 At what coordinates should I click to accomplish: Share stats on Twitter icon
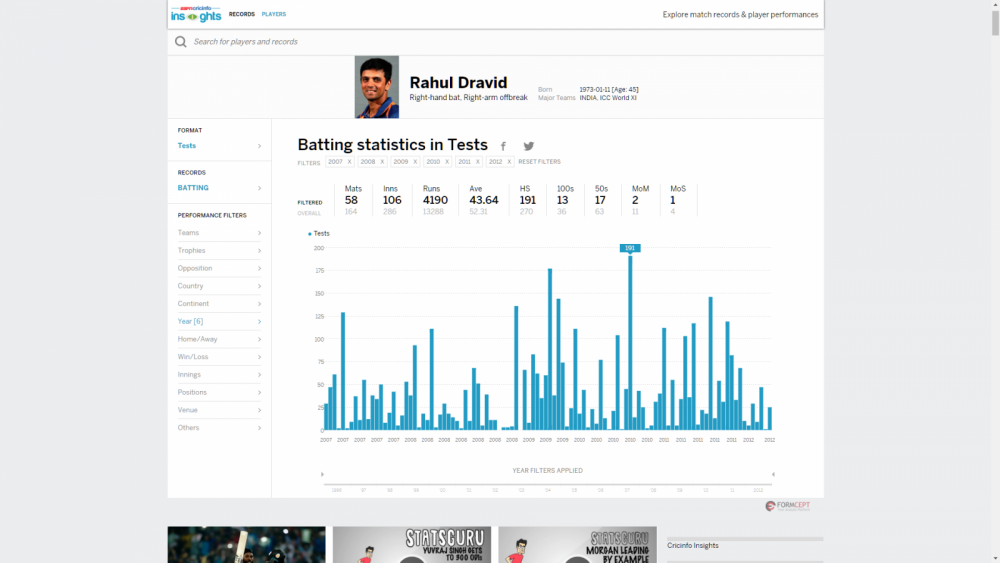[x=529, y=147]
